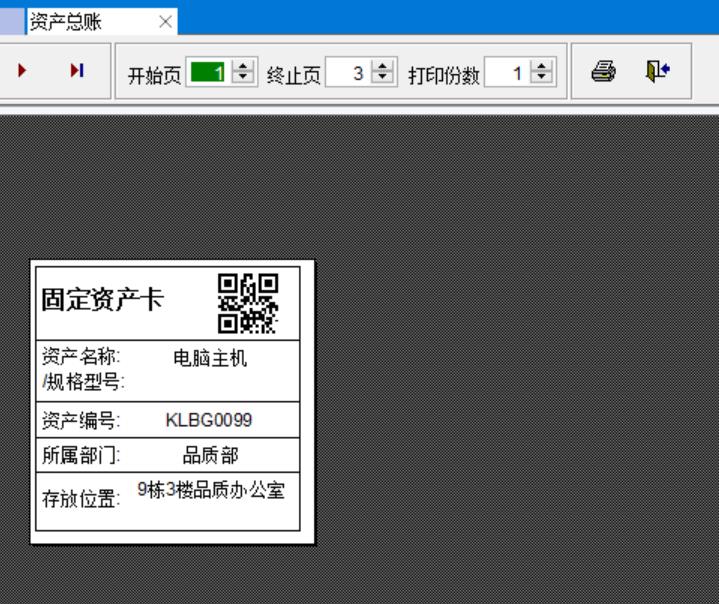Click the 终止页 number field
719x604 pixels.
[347, 73]
